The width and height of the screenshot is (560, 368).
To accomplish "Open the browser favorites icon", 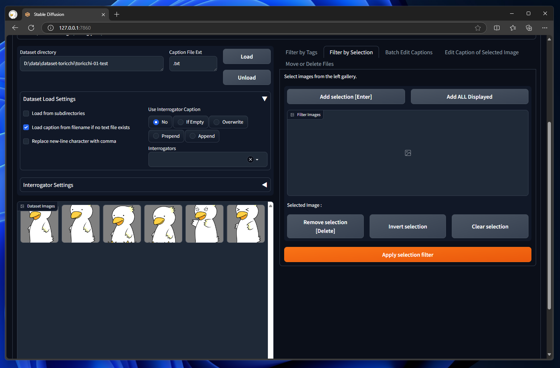I will (x=513, y=28).
